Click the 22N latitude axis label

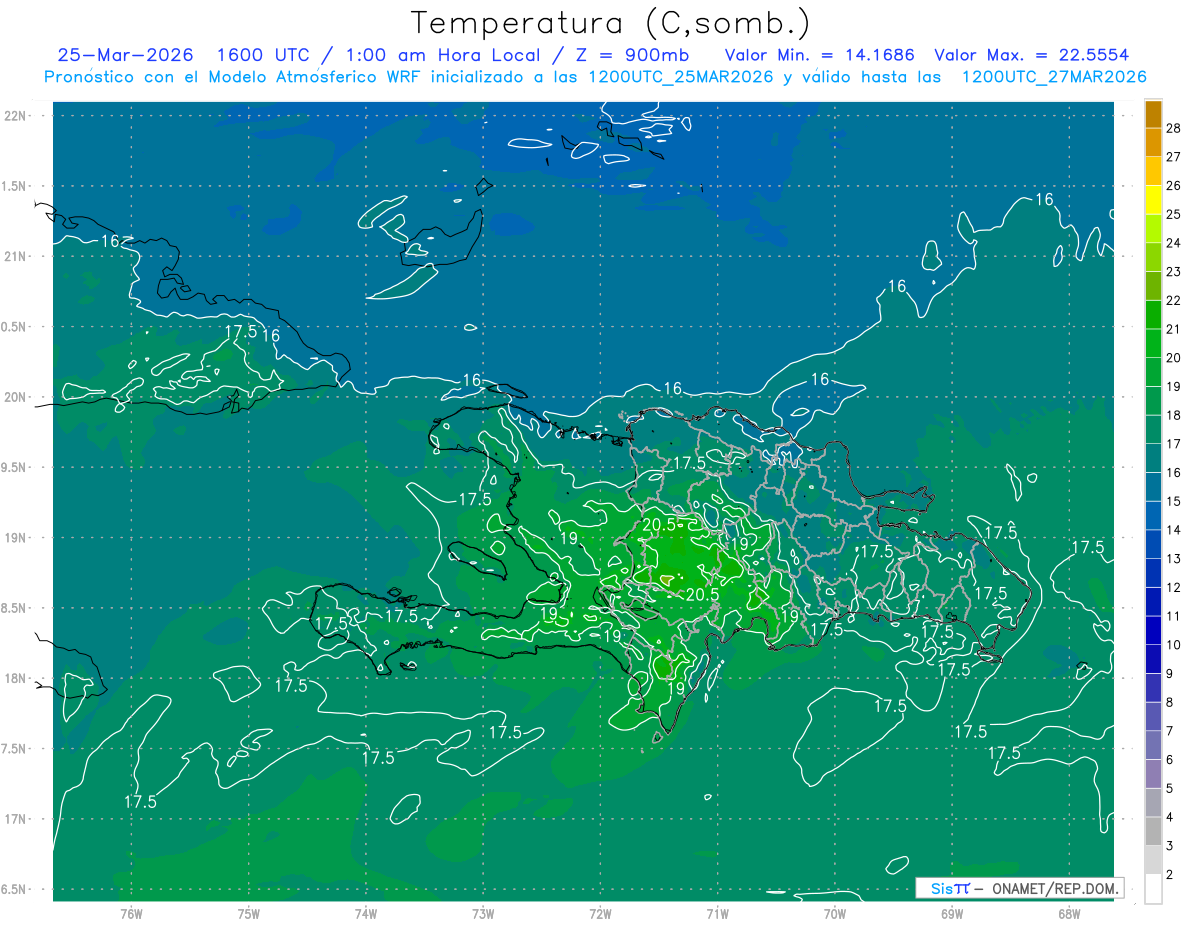[x=16, y=116]
